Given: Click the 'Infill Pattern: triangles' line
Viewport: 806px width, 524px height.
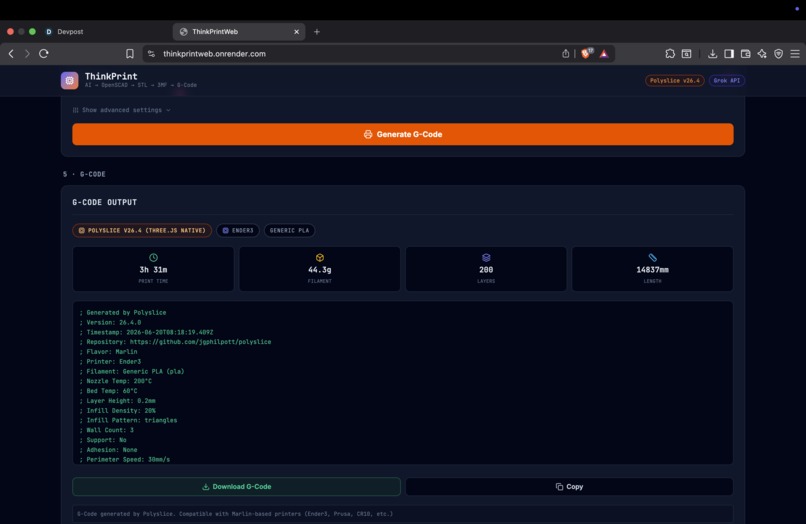Looking at the screenshot, I should (x=128, y=420).
